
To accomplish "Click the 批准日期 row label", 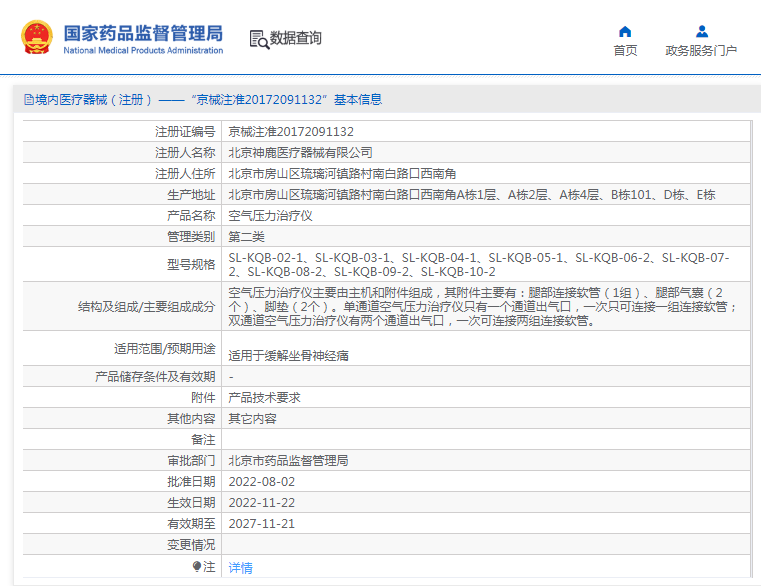I will click(x=191, y=482).
